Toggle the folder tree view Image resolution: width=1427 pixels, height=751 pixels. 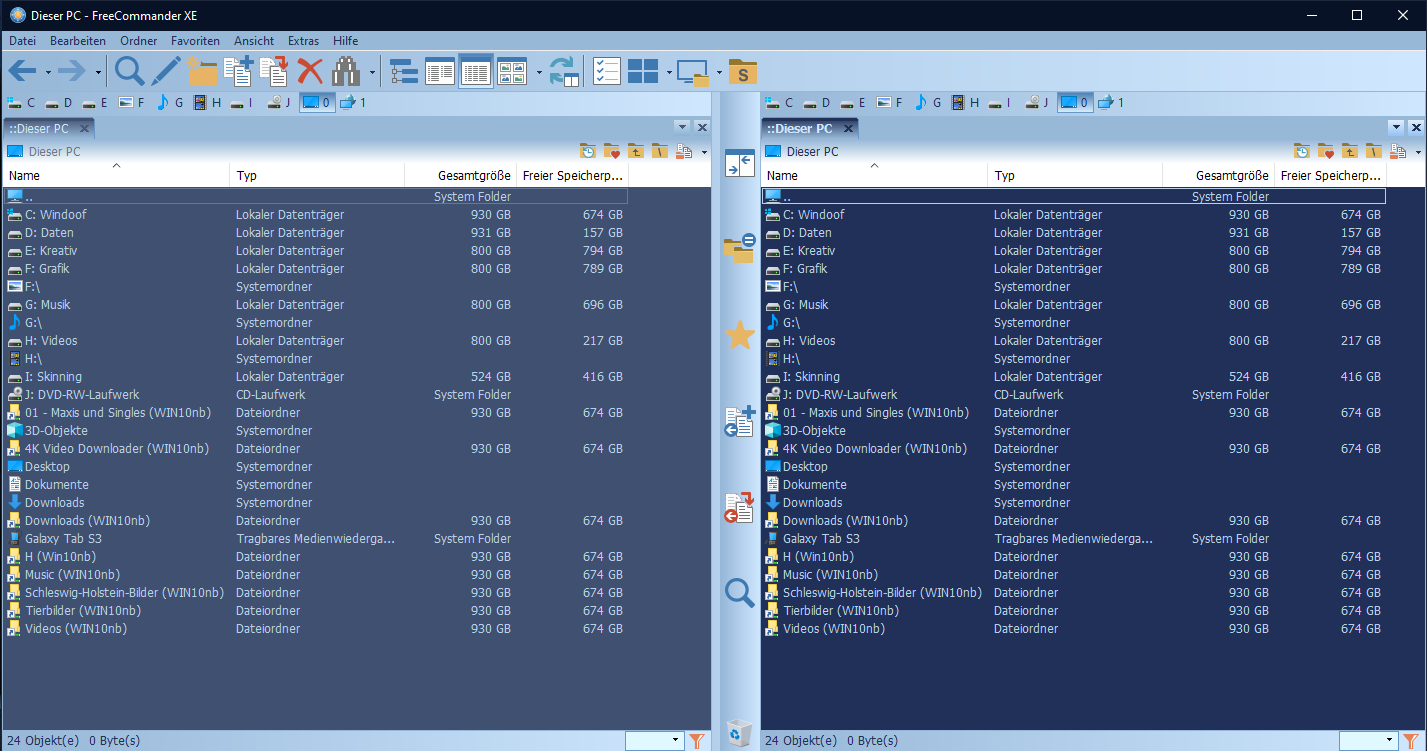click(404, 71)
